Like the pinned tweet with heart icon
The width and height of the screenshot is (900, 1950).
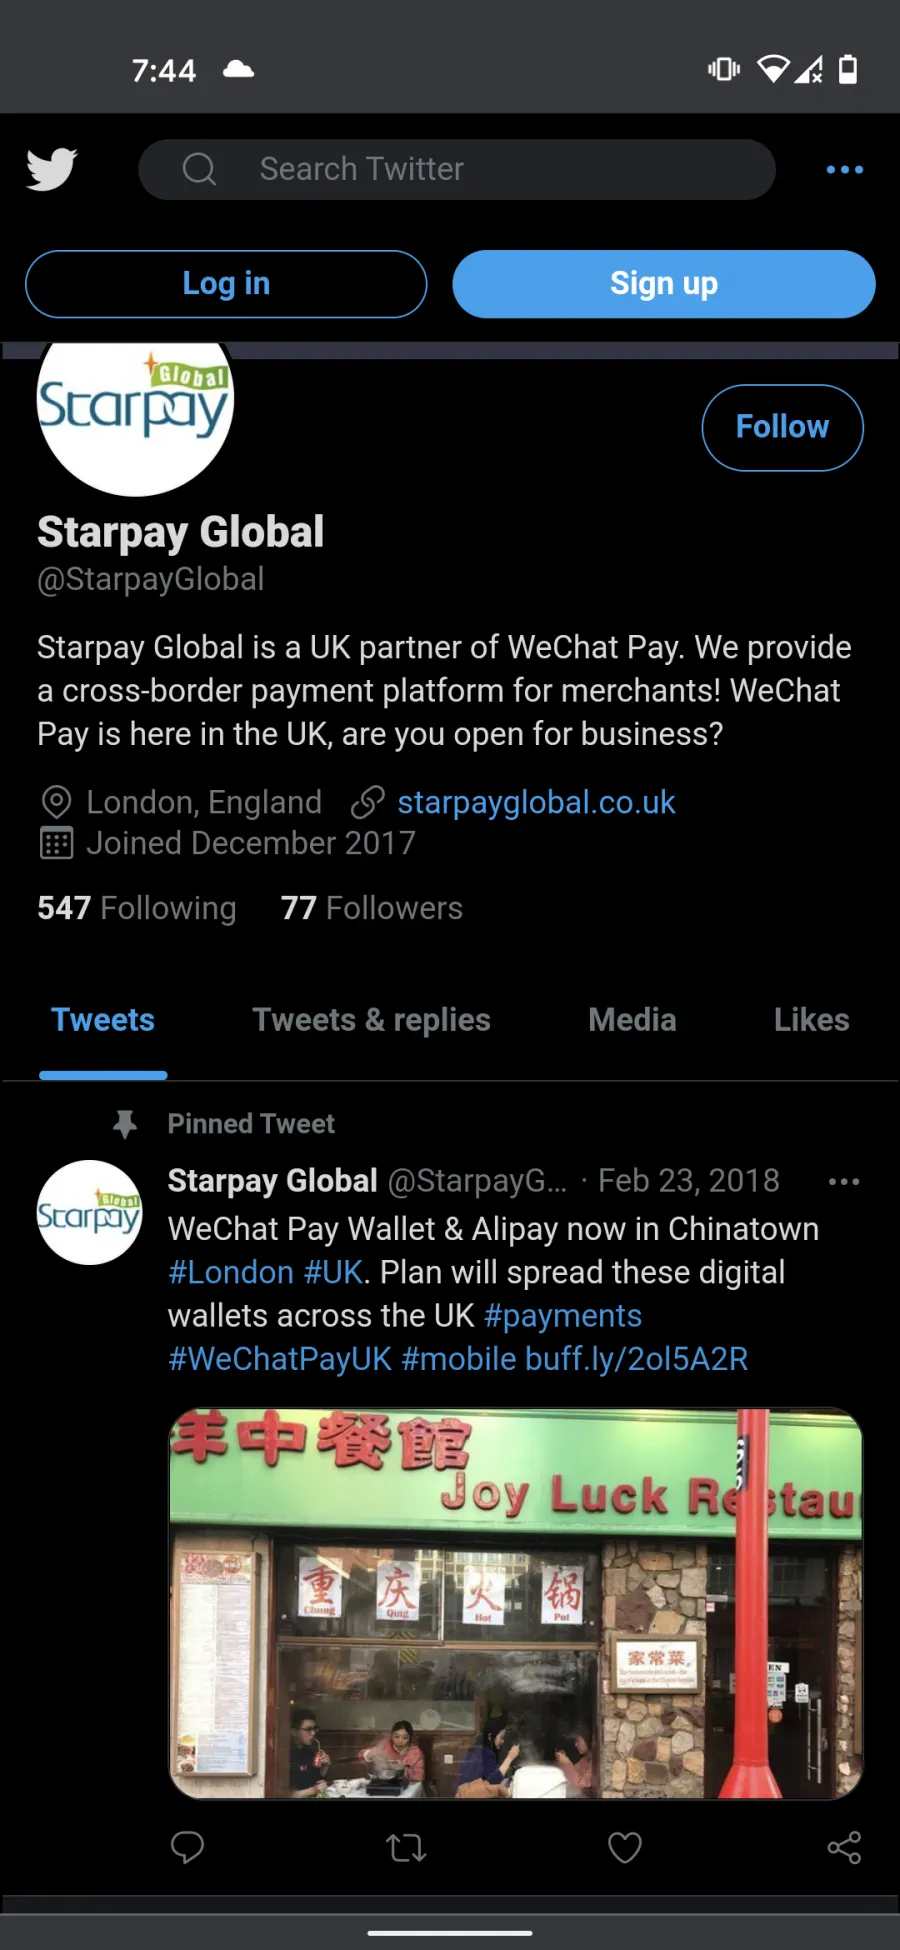tap(625, 1847)
